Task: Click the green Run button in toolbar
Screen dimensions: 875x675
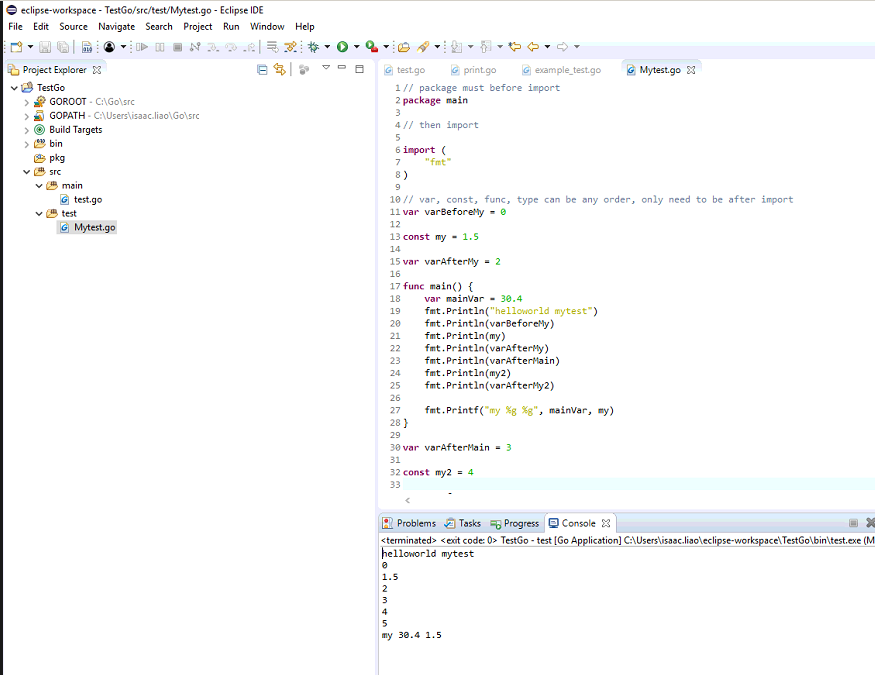Action: [342, 47]
